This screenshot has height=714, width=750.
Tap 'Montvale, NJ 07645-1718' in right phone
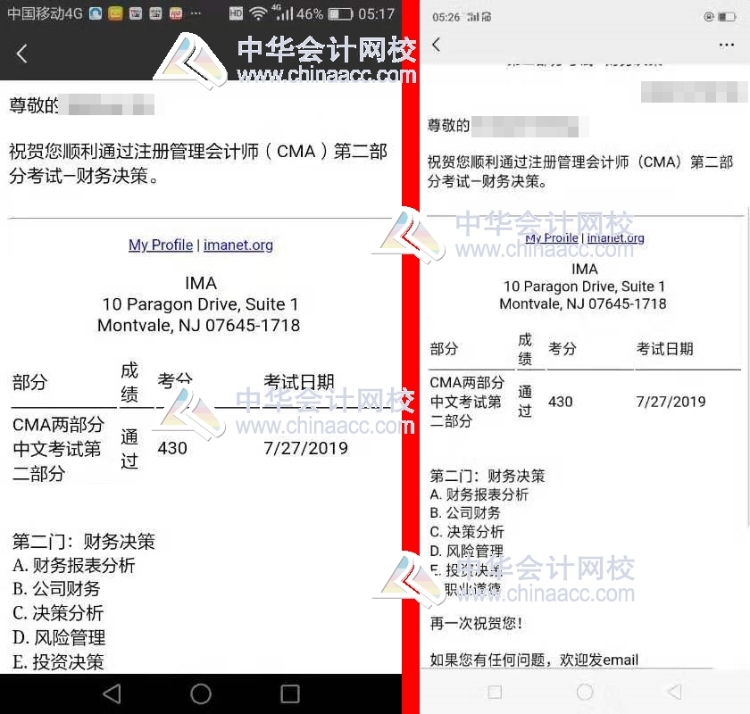coord(583,304)
